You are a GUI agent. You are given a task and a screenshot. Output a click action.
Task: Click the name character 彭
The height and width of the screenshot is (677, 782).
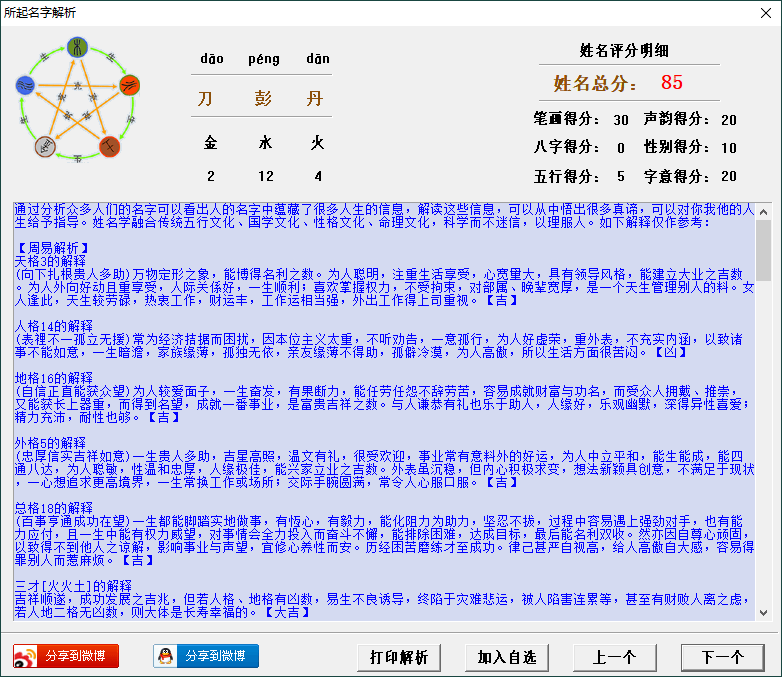[265, 99]
